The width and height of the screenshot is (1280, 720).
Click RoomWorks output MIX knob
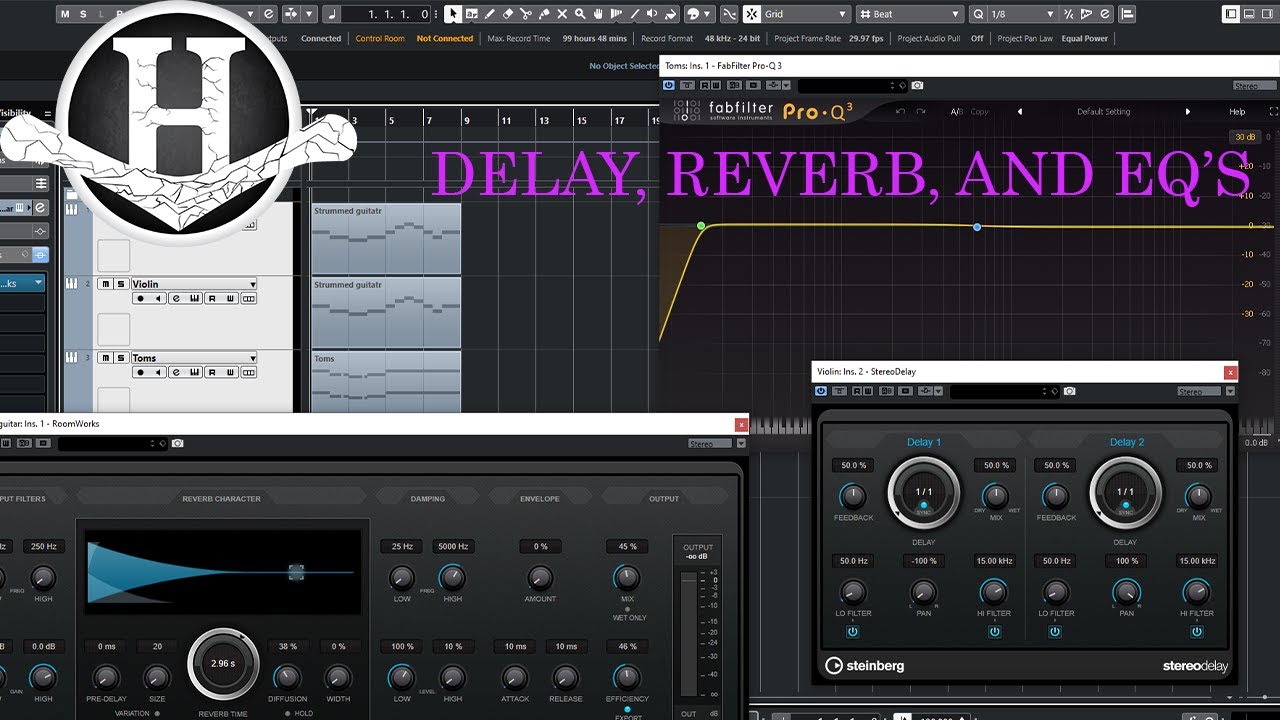click(x=626, y=577)
